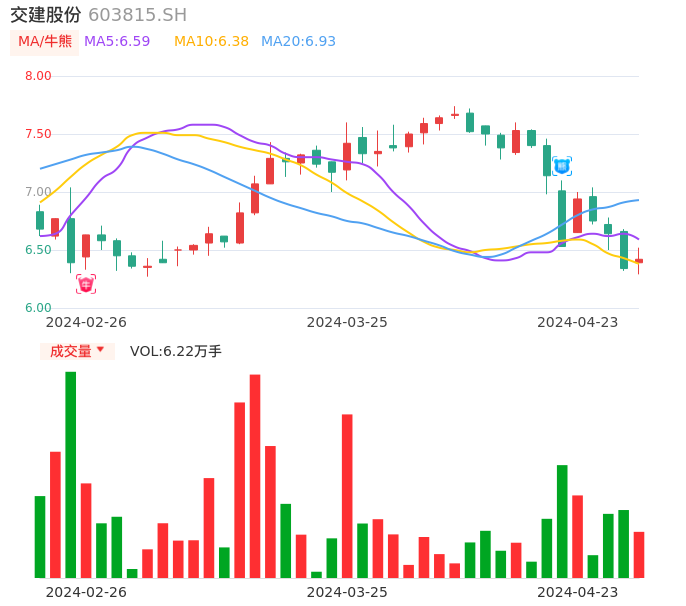Toggle the MA/牛熊 indicator button
The height and width of the screenshot is (606, 686).
pyautogui.click(x=45, y=42)
